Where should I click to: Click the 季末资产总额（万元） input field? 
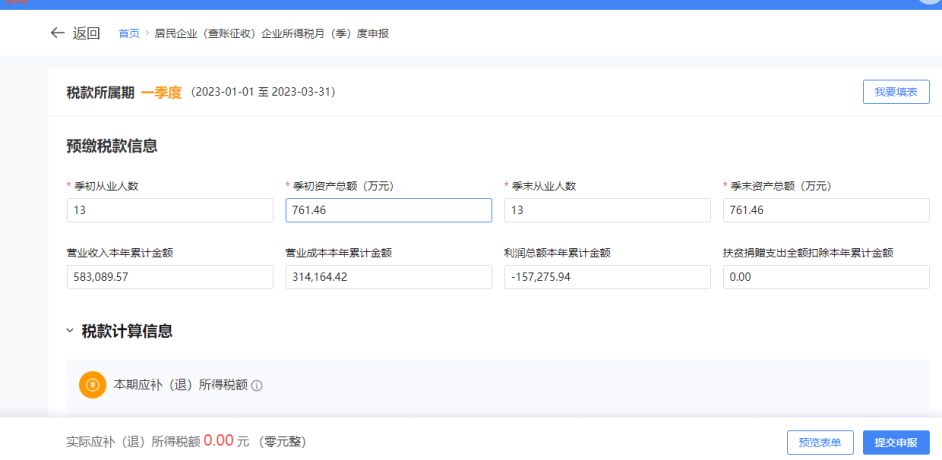826,211
